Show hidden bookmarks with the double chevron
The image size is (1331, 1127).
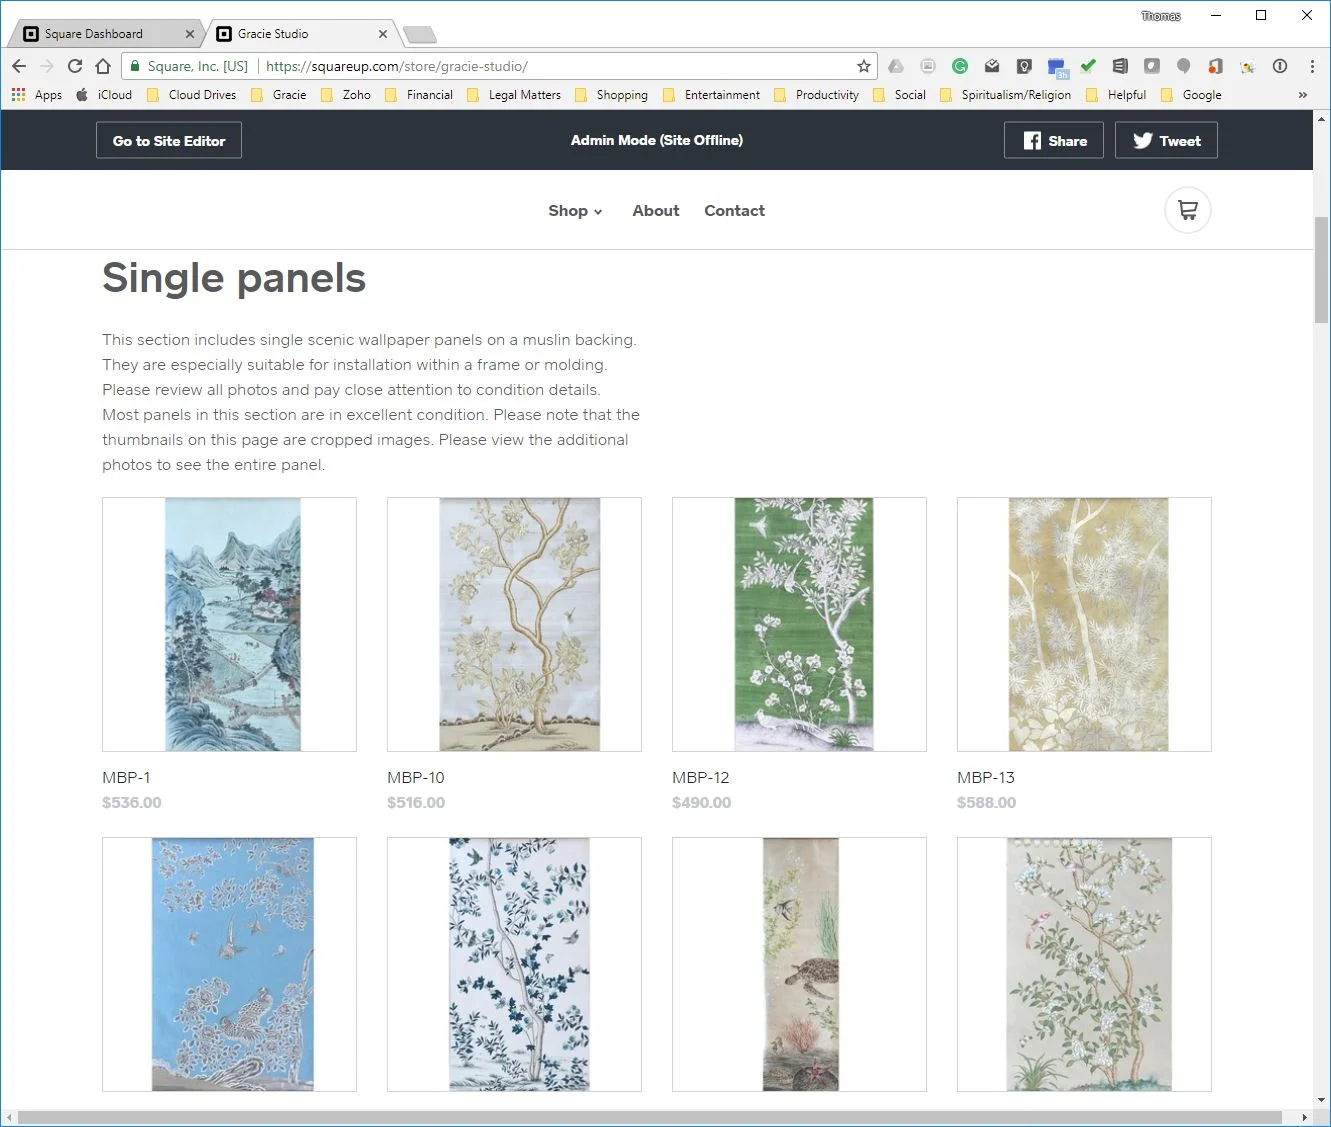point(1302,95)
